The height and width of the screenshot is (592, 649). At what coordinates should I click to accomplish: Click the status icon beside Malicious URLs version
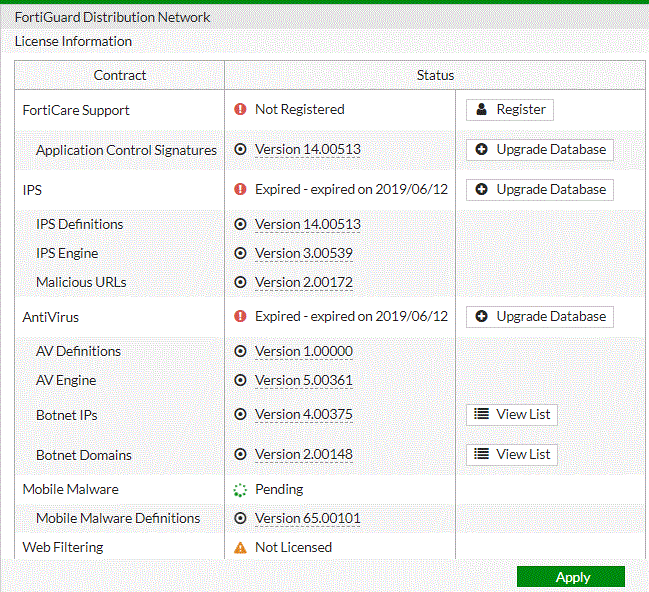[240, 283]
